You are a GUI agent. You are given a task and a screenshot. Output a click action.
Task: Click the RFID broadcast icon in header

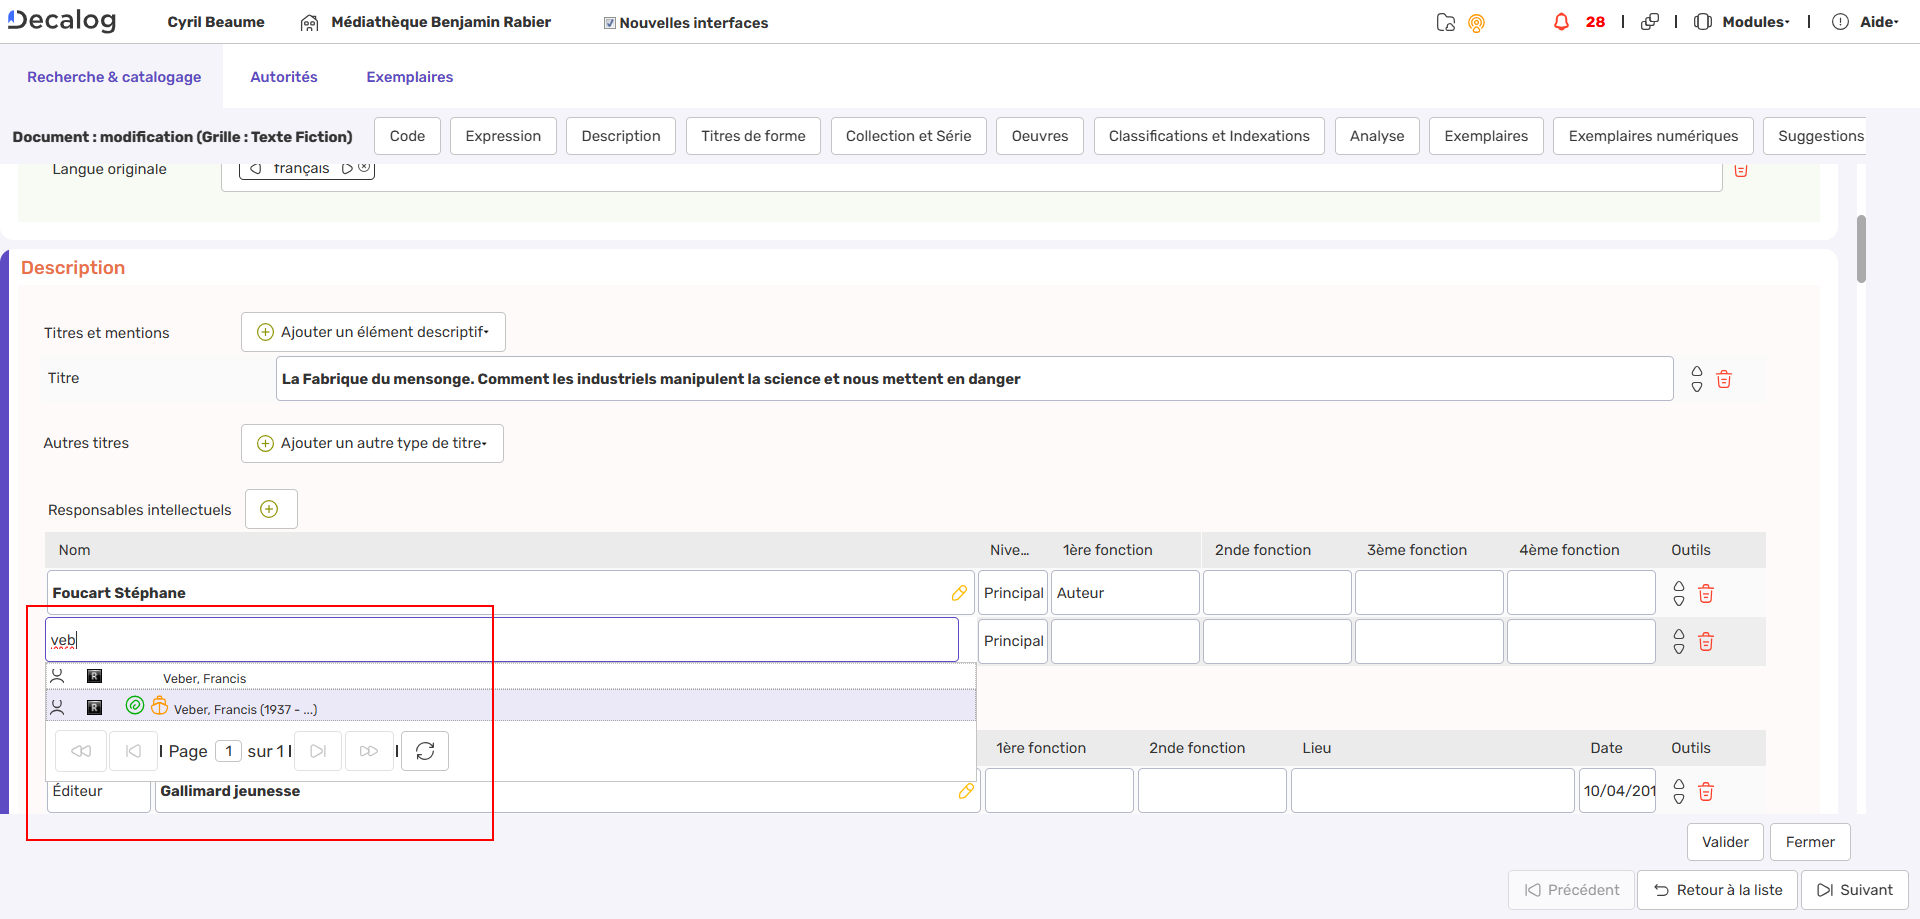(1476, 23)
